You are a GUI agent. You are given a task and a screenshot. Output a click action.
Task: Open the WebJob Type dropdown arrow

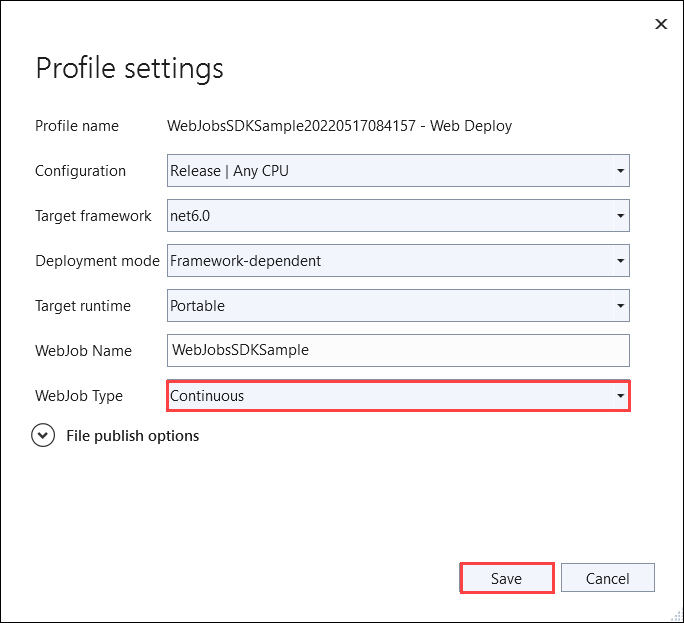pyautogui.click(x=621, y=396)
